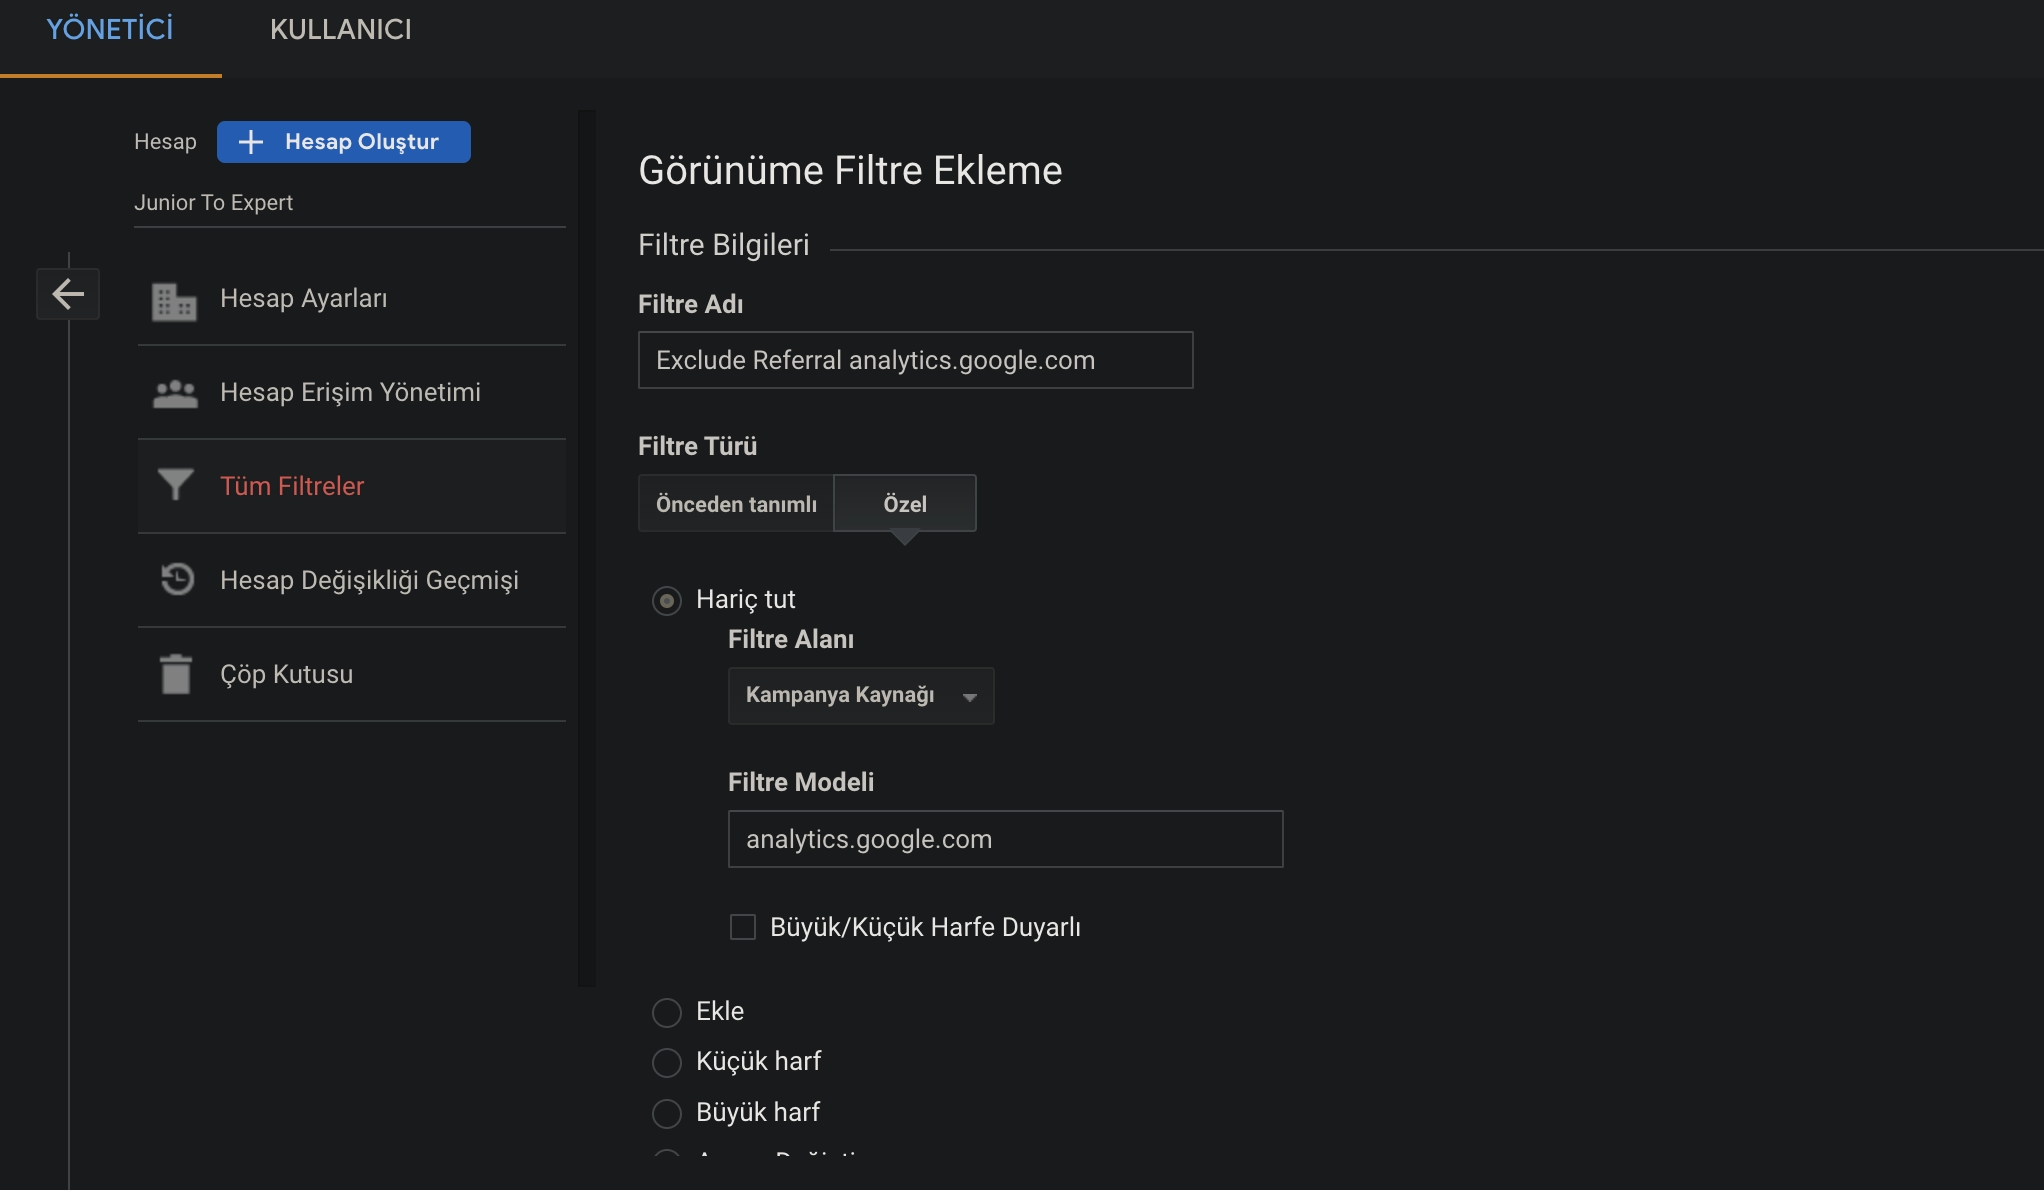The width and height of the screenshot is (2044, 1190).
Task: Click the history clock icon
Action: pyautogui.click(x=177, y=579)
